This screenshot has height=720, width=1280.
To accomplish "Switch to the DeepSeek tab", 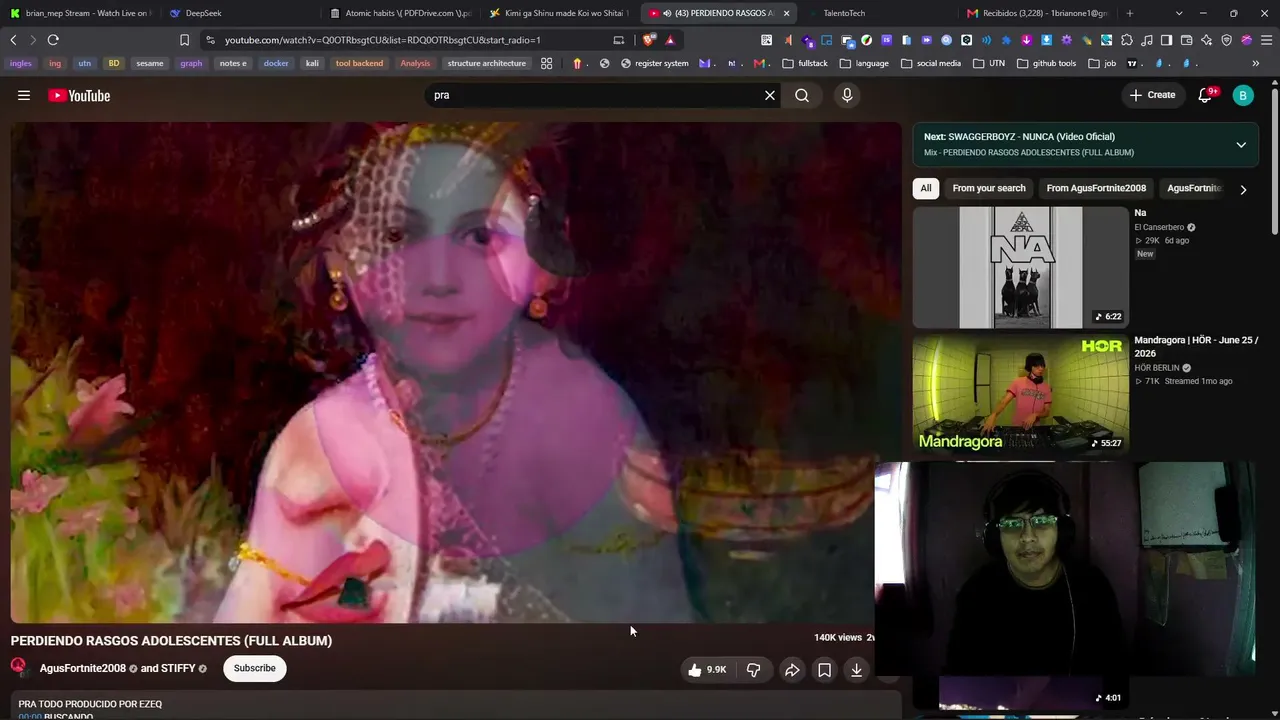I will click(x=242, y=13).
